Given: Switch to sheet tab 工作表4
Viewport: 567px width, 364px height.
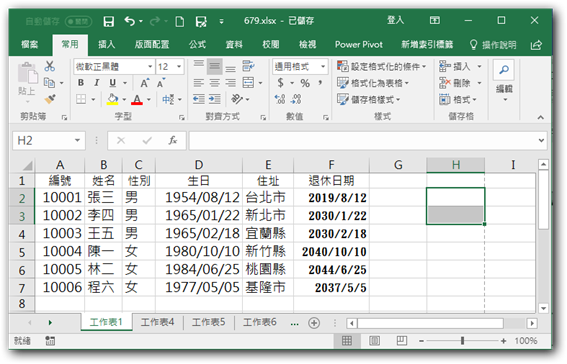Looking at the screenshot, I should [x=157, y=322].
